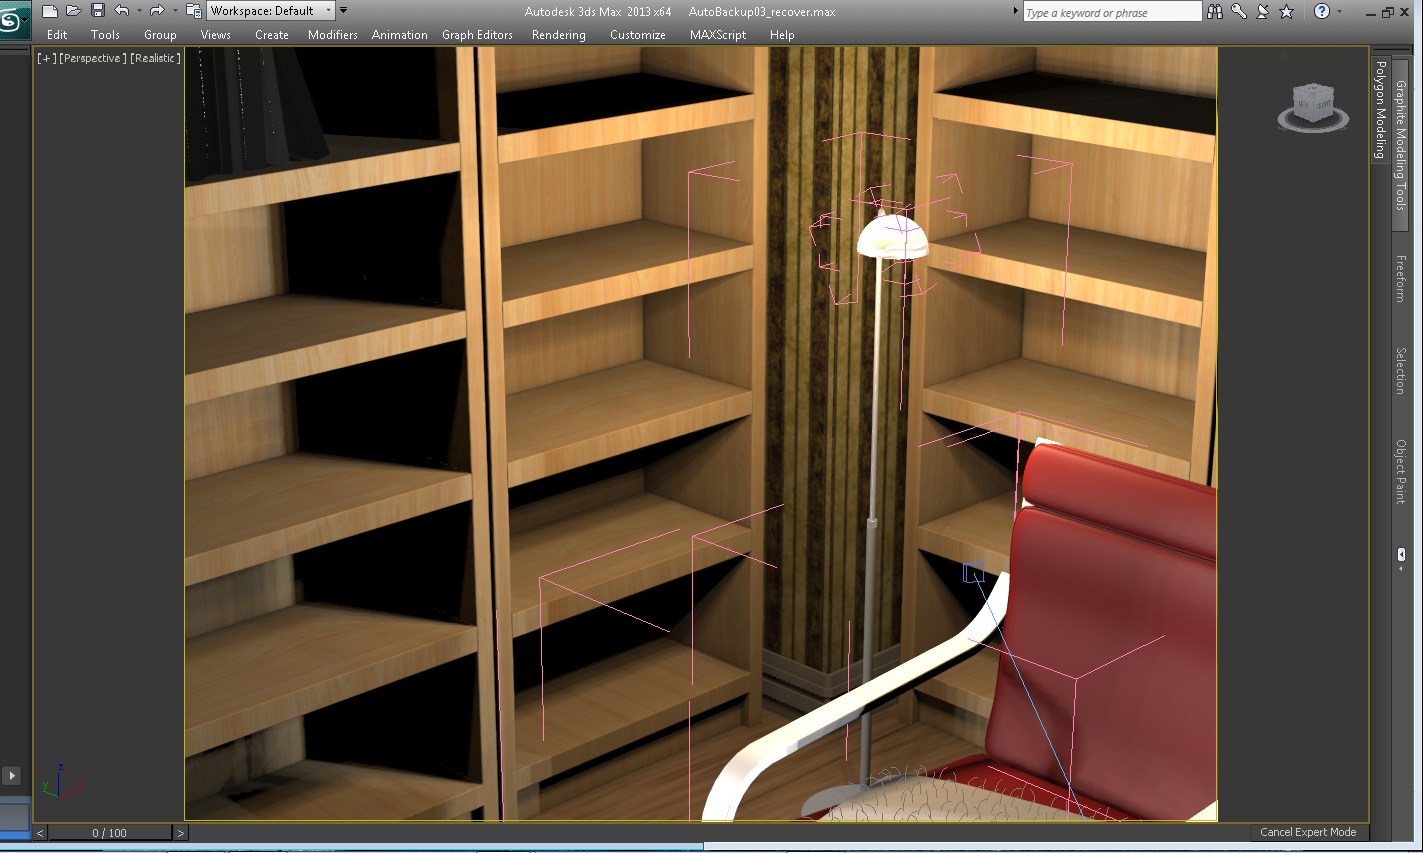The width and height of the screenshot is (1423, 853).
Task: Open the Modifiers menu
Action: (332, 35)
